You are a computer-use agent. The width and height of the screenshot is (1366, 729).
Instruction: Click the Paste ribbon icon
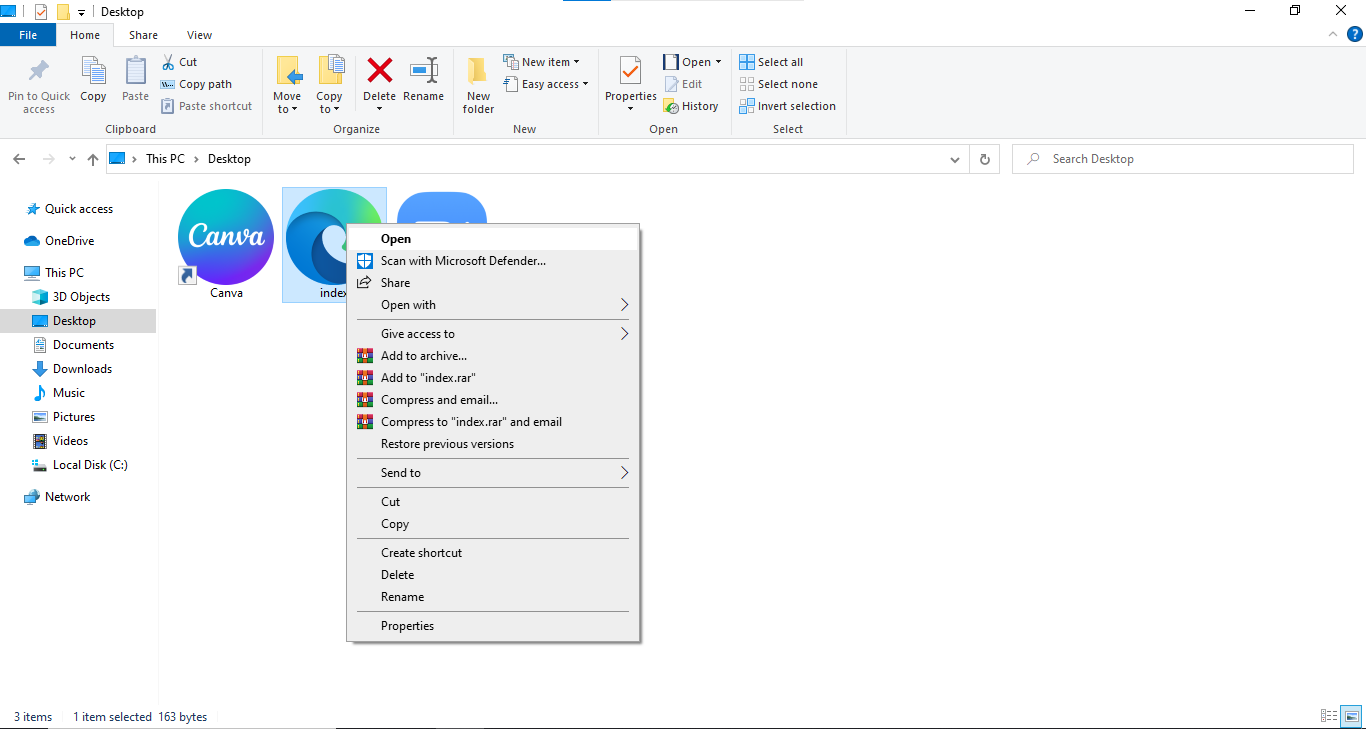135,71
